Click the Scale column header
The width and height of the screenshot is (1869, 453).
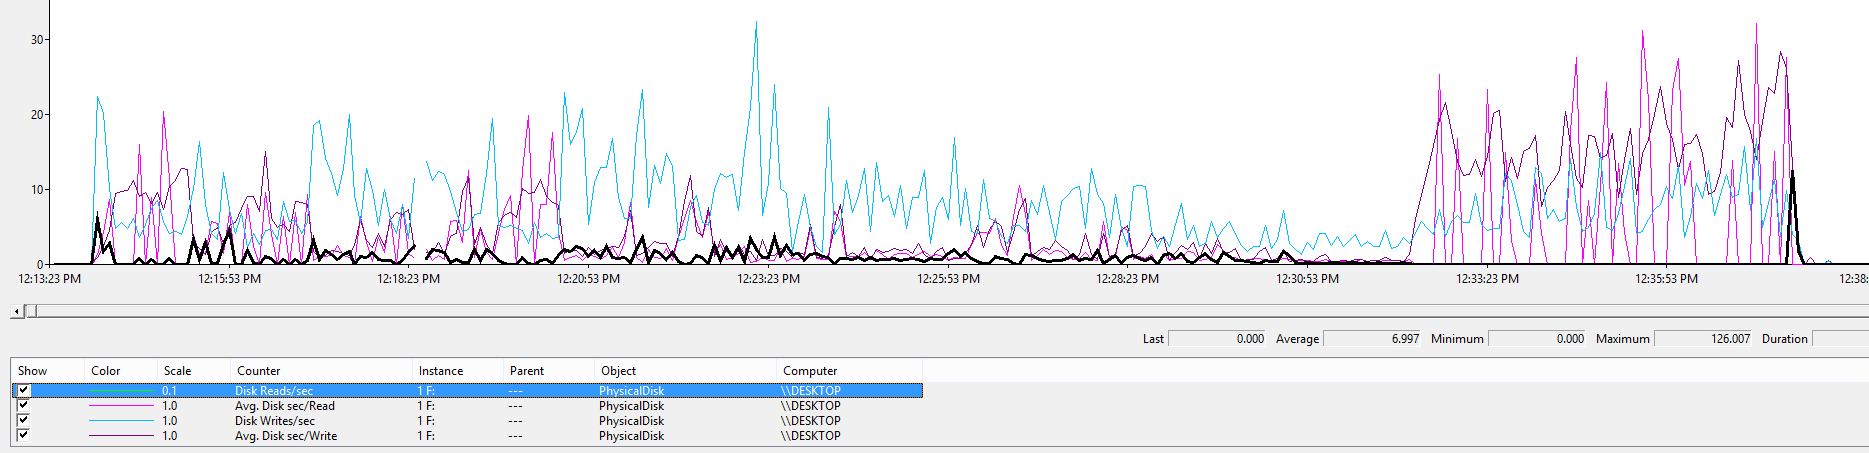(x=177, y=371)
